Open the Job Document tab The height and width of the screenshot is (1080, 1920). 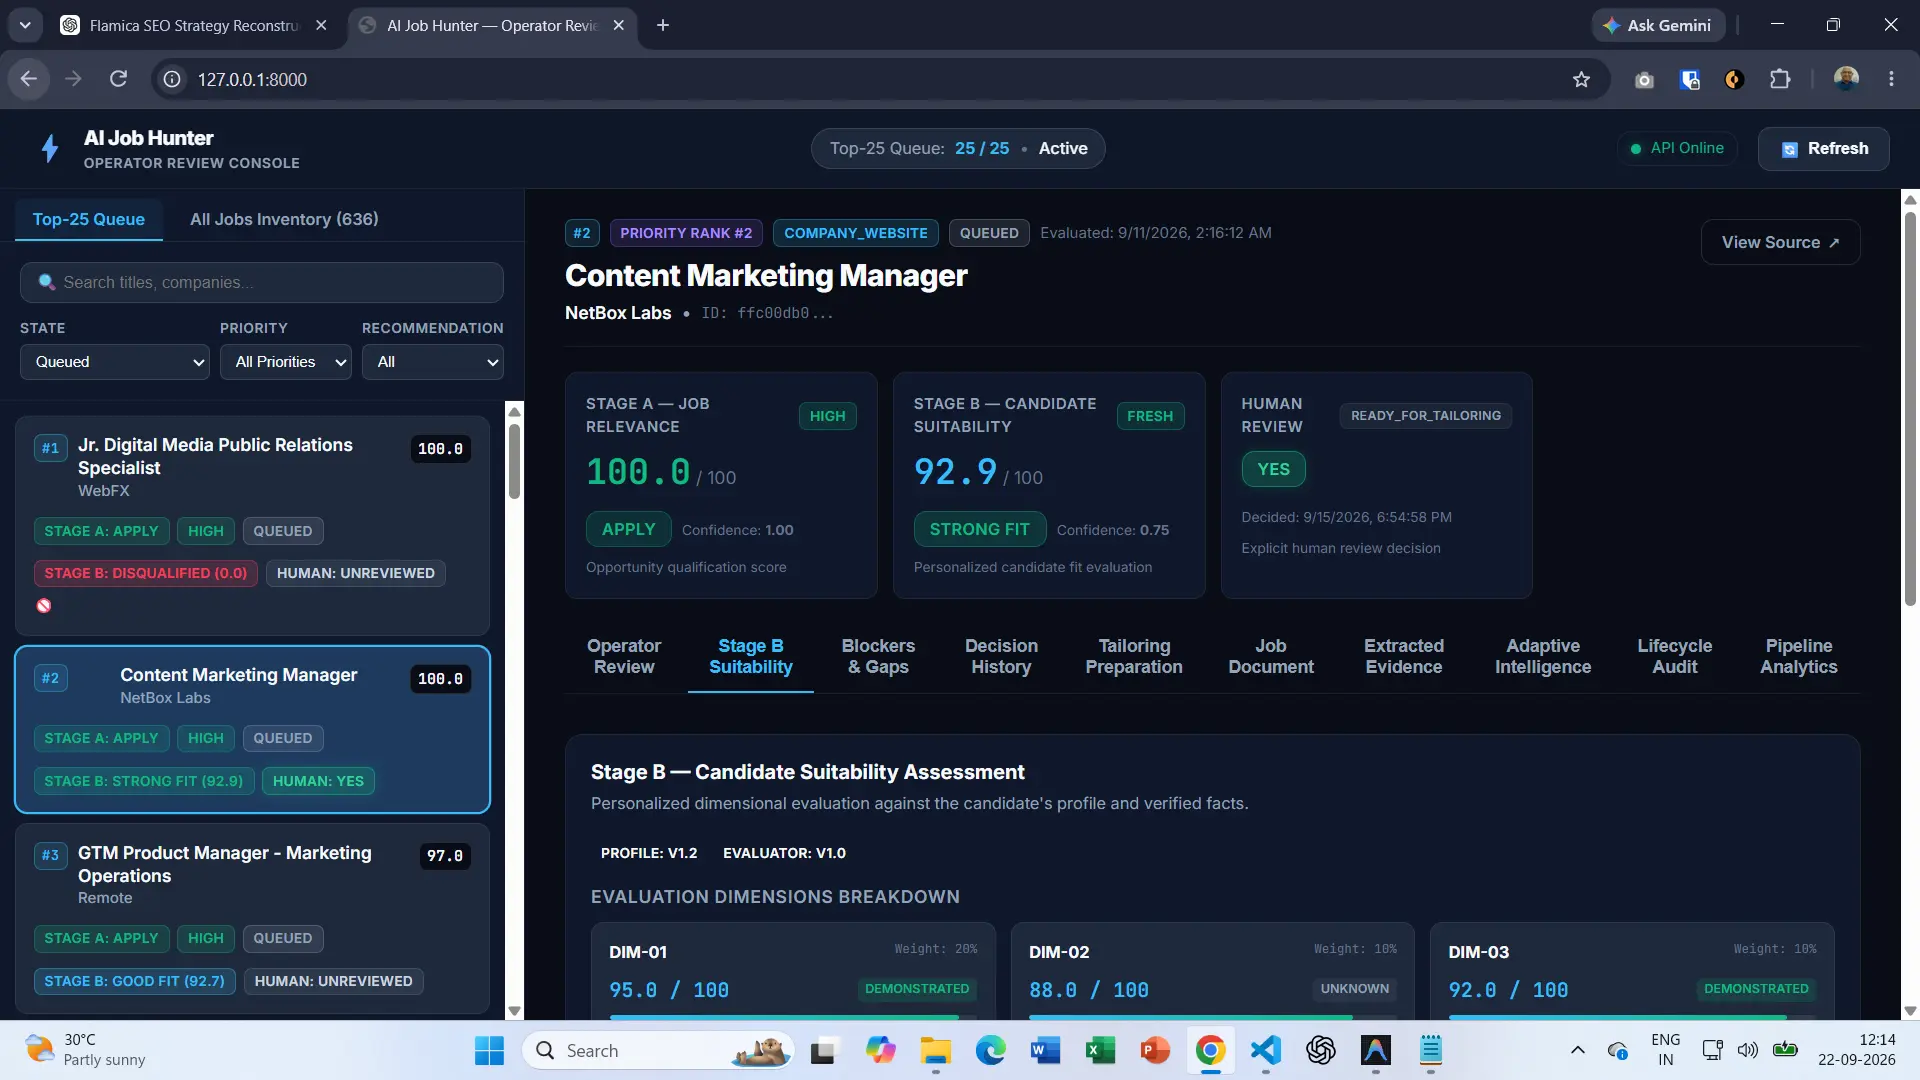pyautogui.click(x=1271, y=657)
